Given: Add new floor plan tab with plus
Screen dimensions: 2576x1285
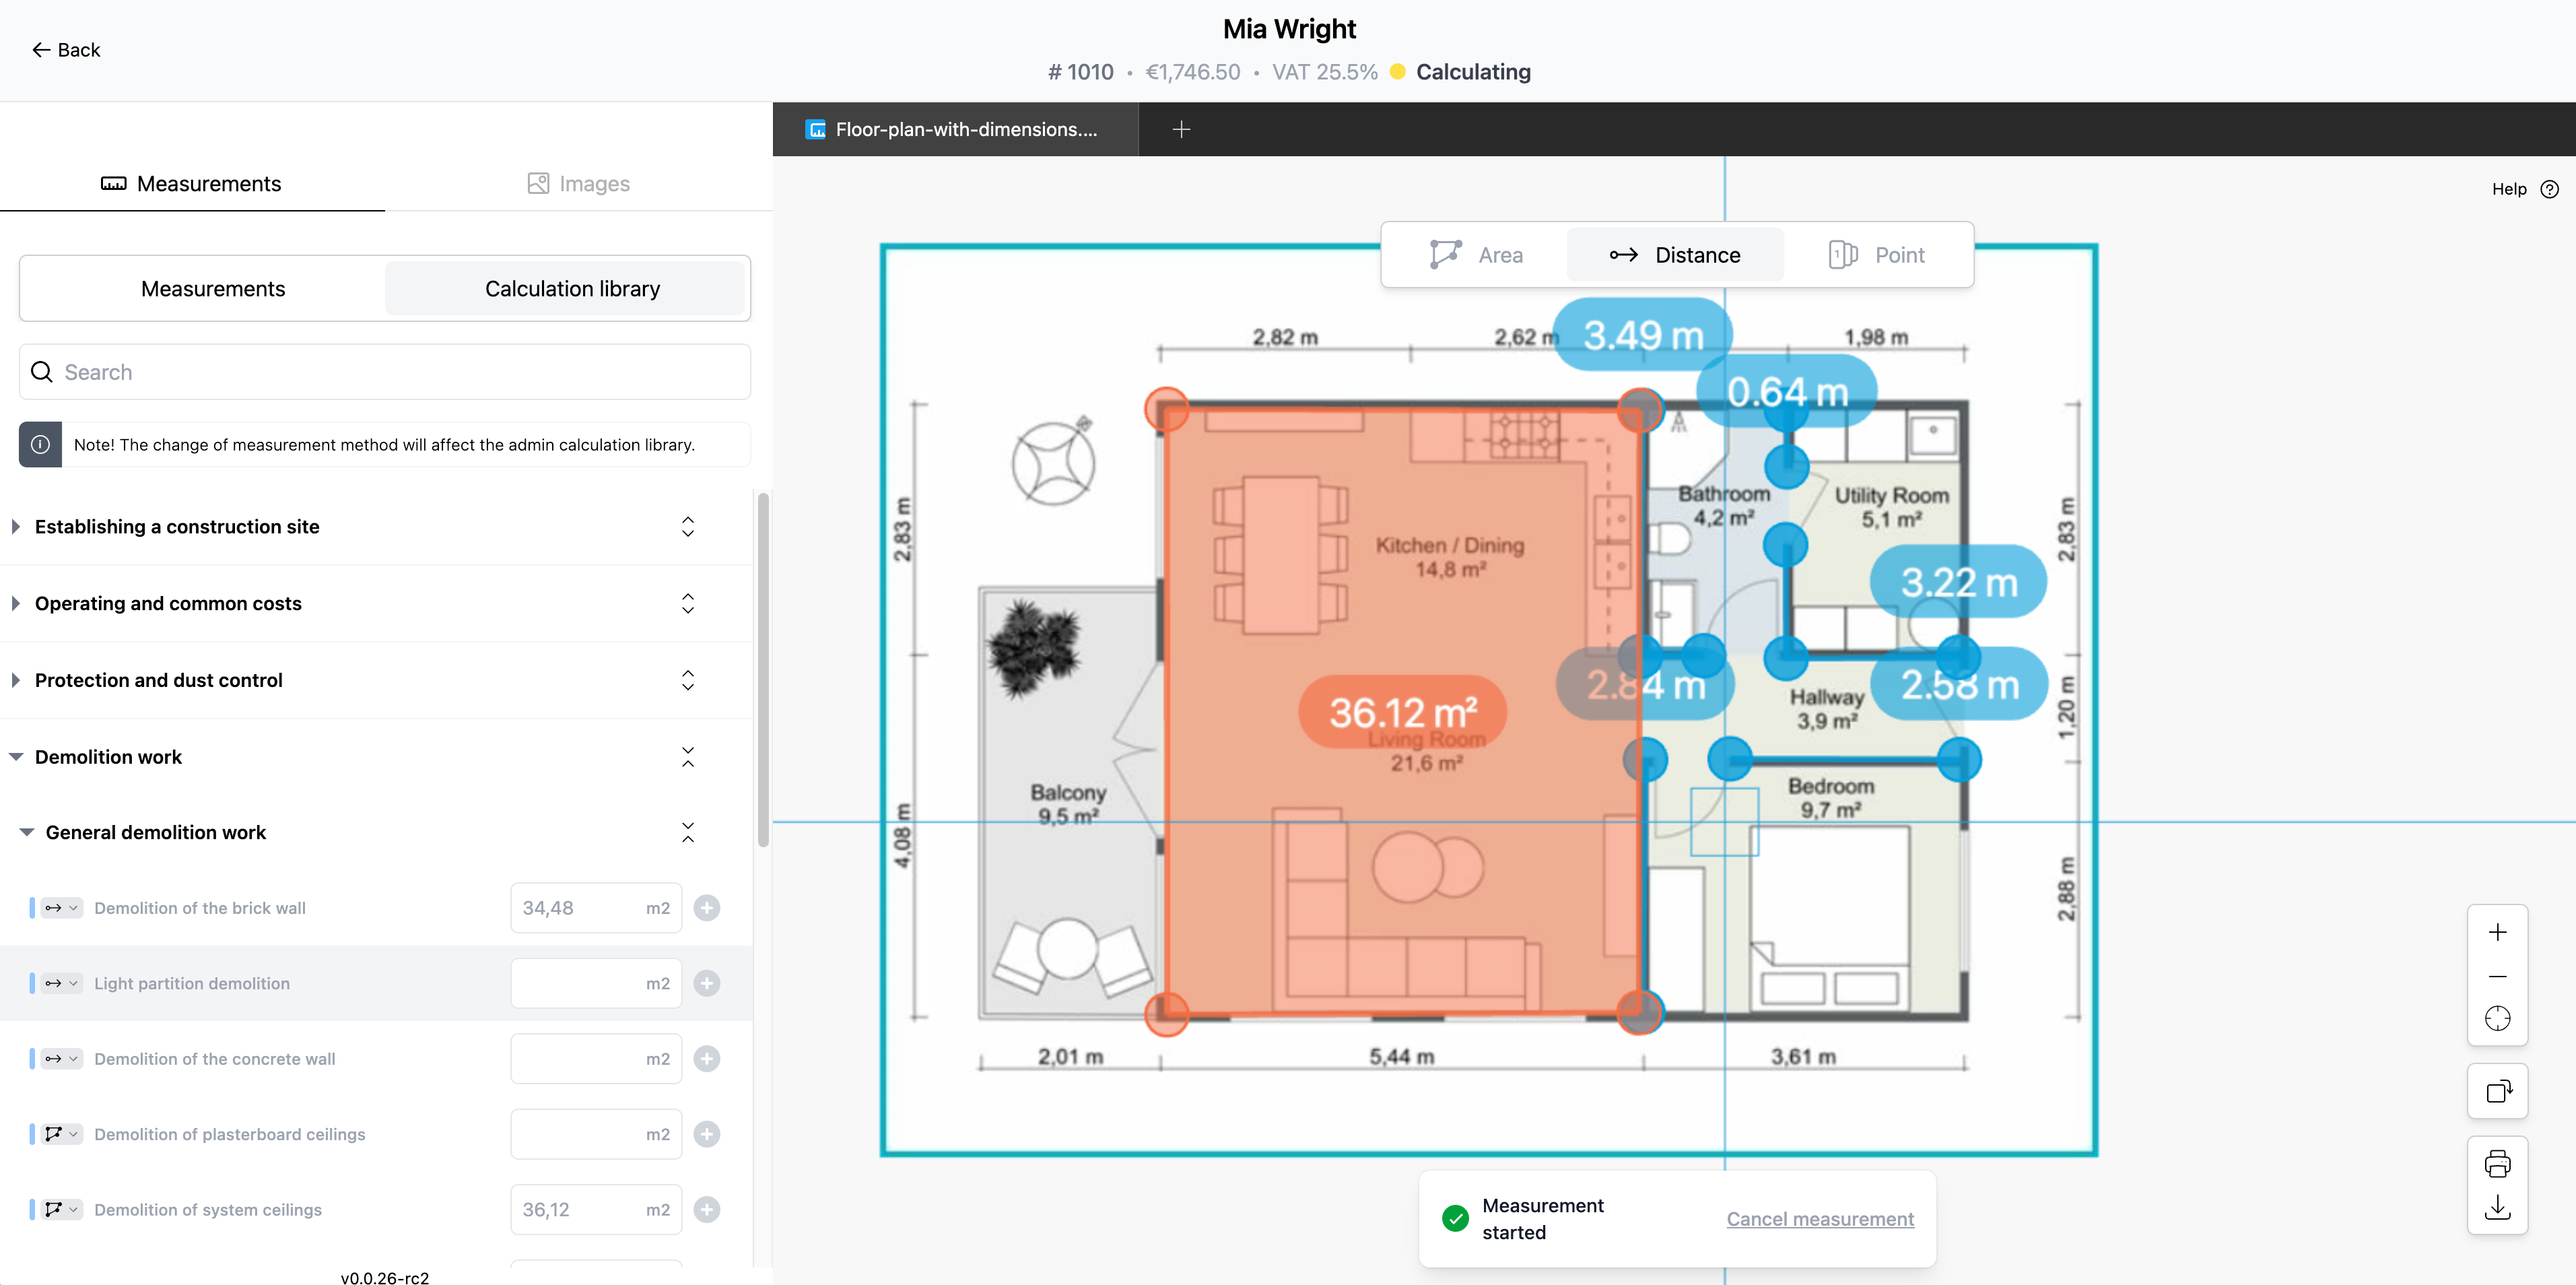Looking at the screenshot, I should coord(1181,129).
